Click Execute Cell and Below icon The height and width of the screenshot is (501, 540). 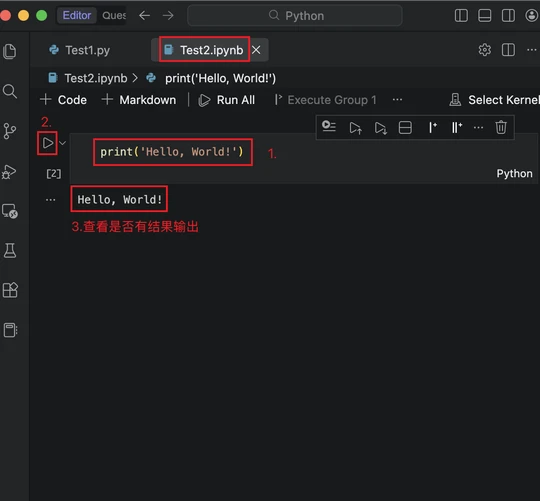tap(381, 128)
